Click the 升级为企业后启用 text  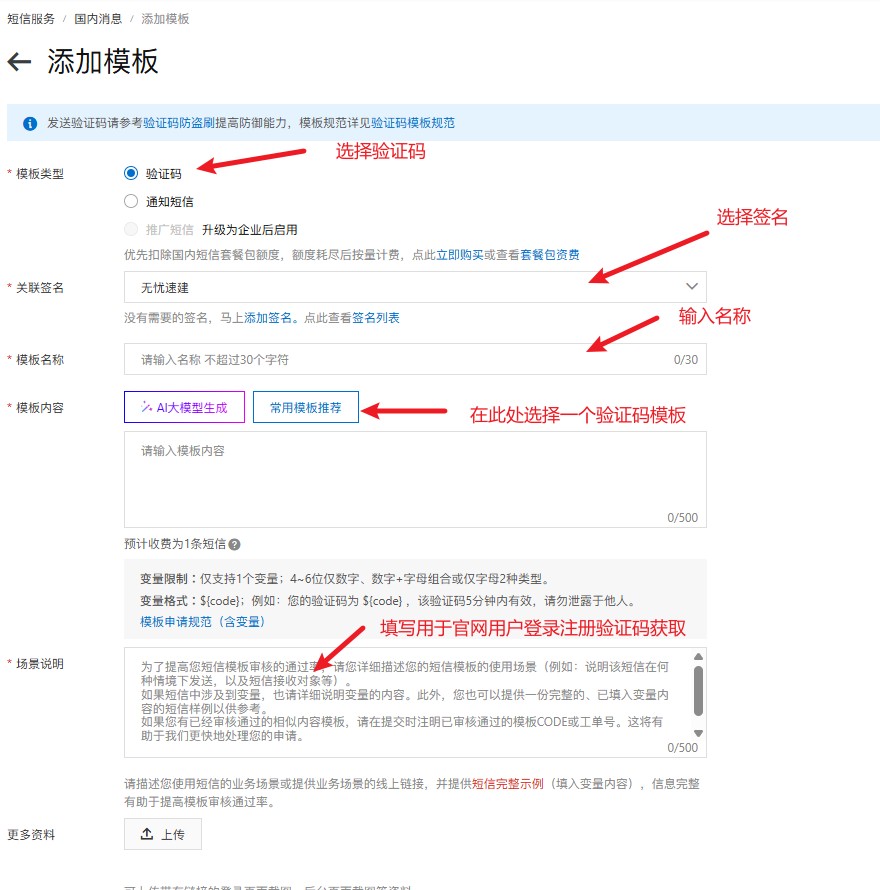(x=250, y=230)
